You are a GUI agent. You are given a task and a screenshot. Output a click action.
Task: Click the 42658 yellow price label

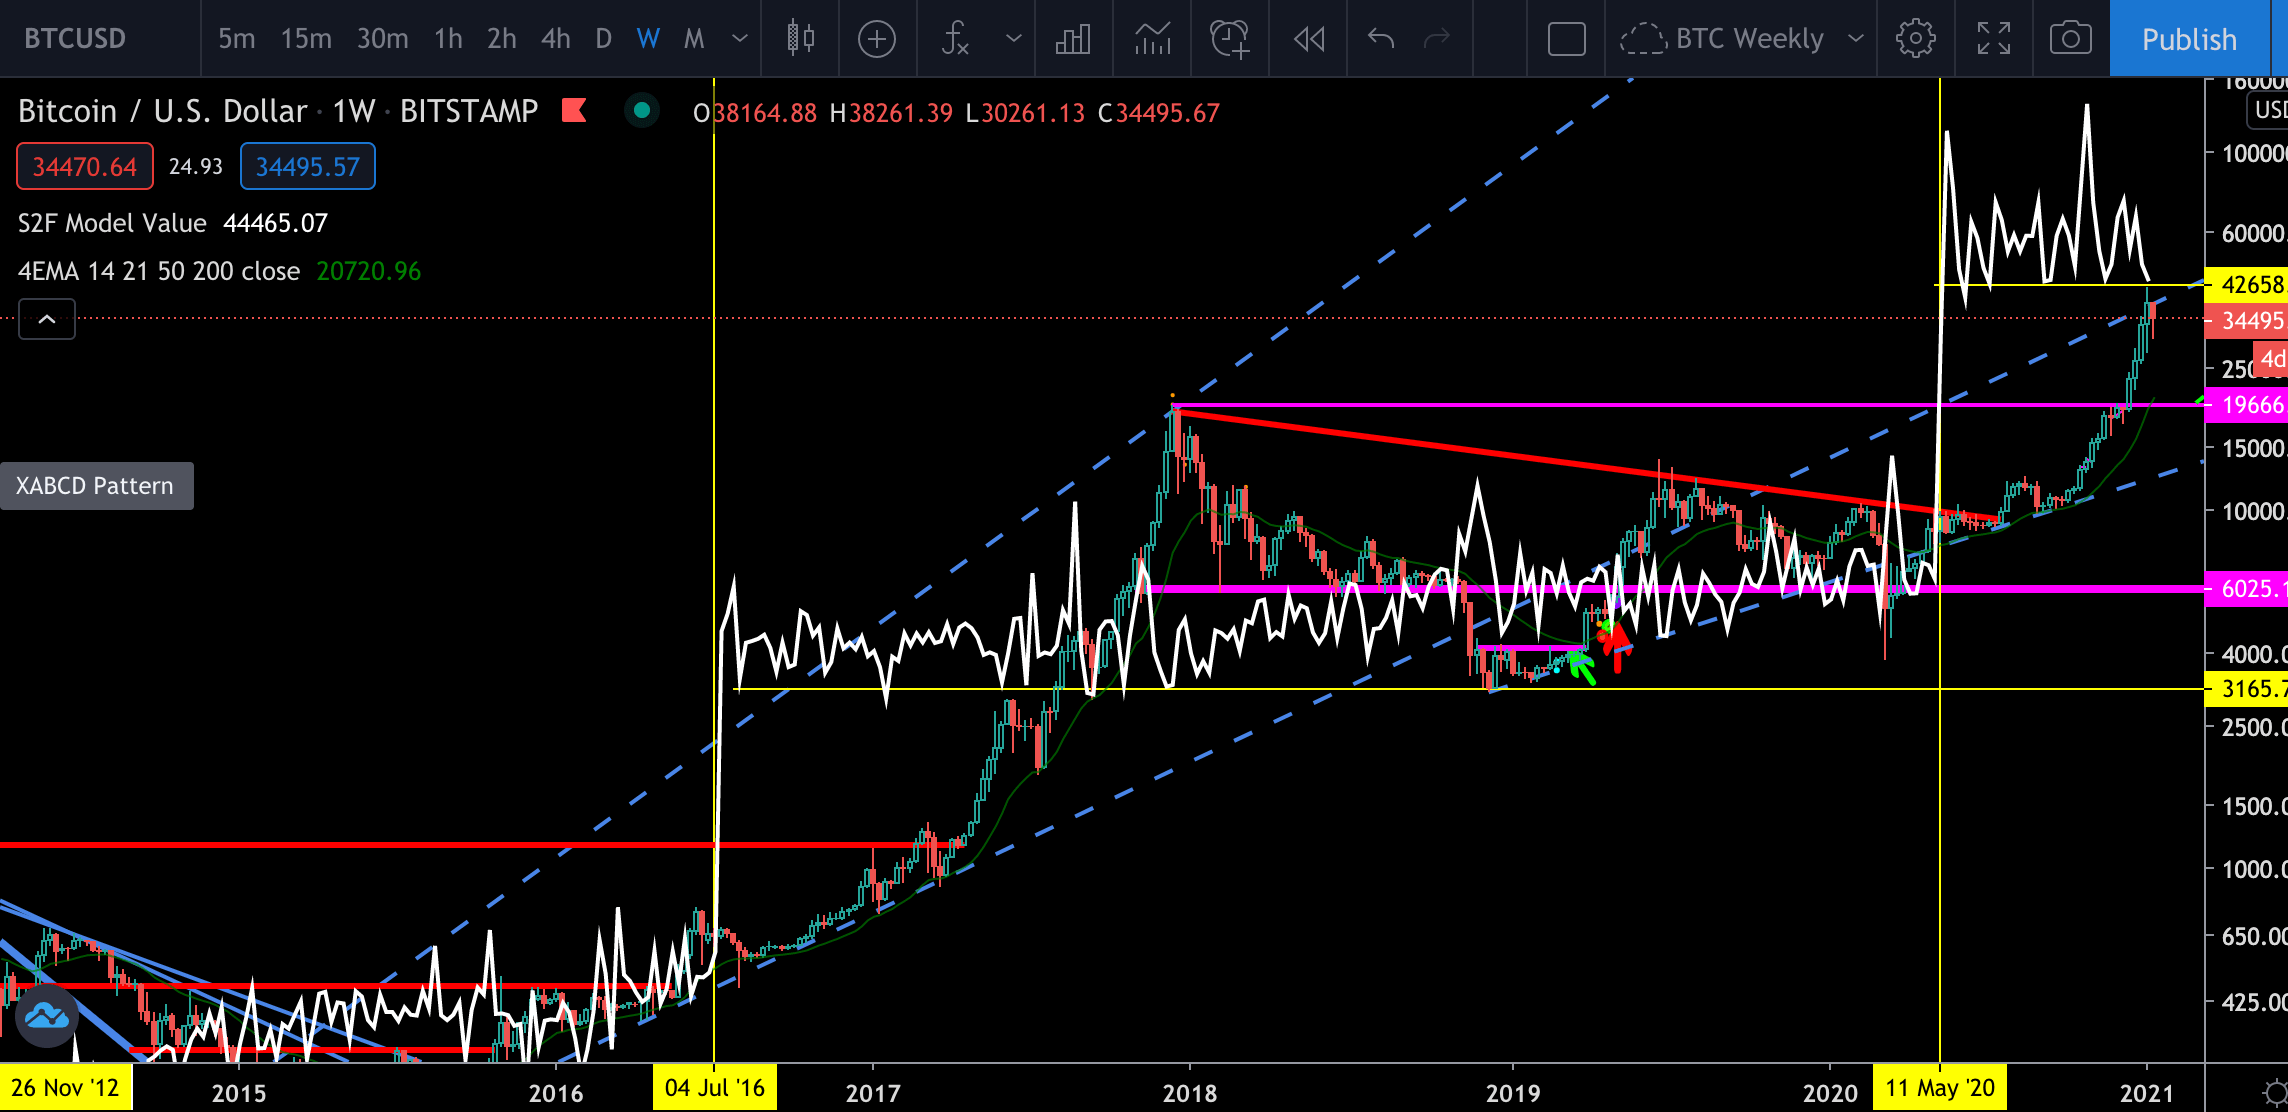[x=2247, y=285]
